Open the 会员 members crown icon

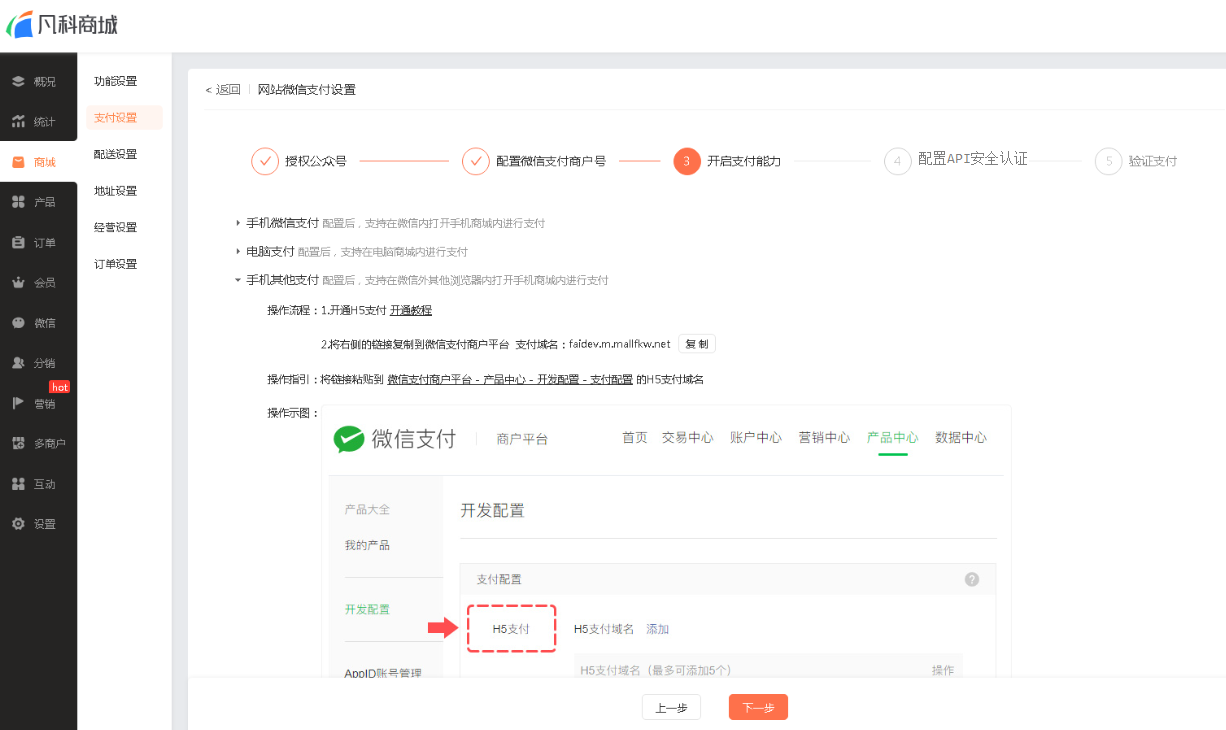pos(18,282)
